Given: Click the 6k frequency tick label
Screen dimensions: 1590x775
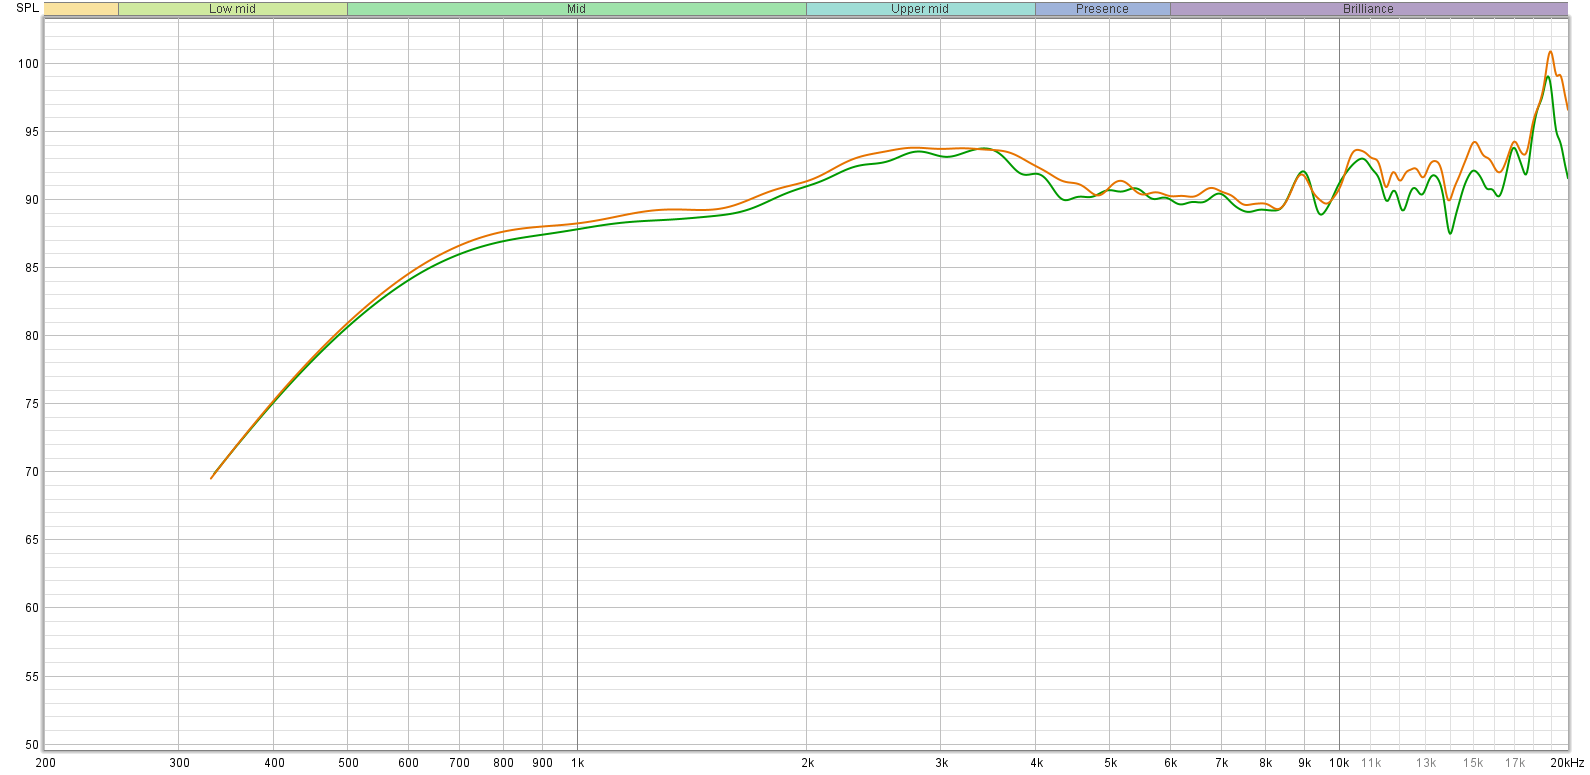Looking at the screenshot, I should [1170, 763].
